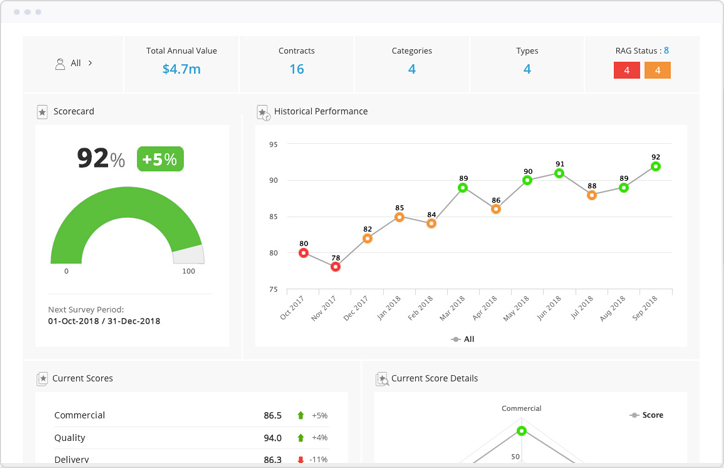Click the Current Score Details panel icon
The width and height of the screenshot is (724, 468).
381,379
